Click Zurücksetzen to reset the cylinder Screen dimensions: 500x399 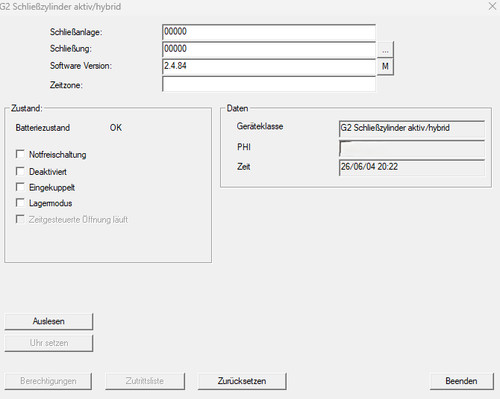[242, 381]
